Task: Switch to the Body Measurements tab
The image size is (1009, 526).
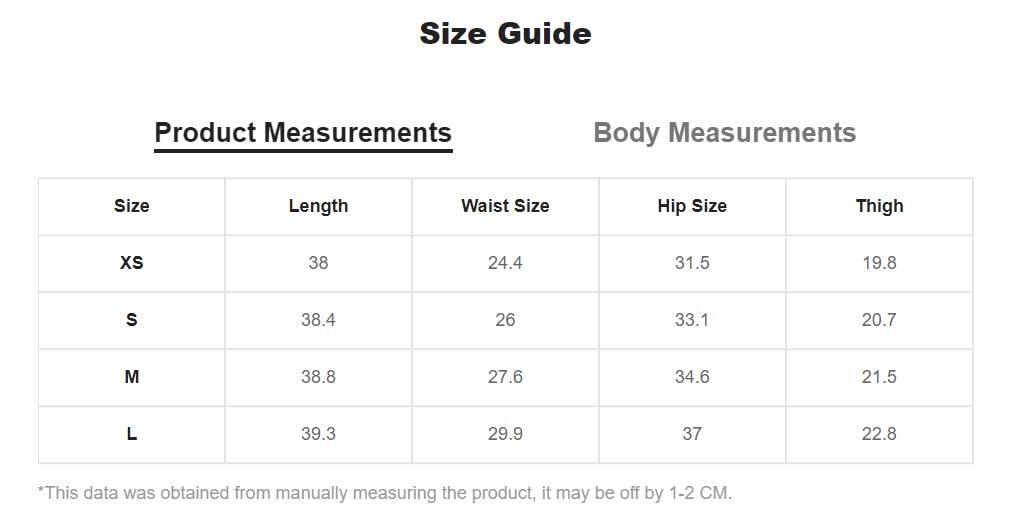Action: click(724, 133)
